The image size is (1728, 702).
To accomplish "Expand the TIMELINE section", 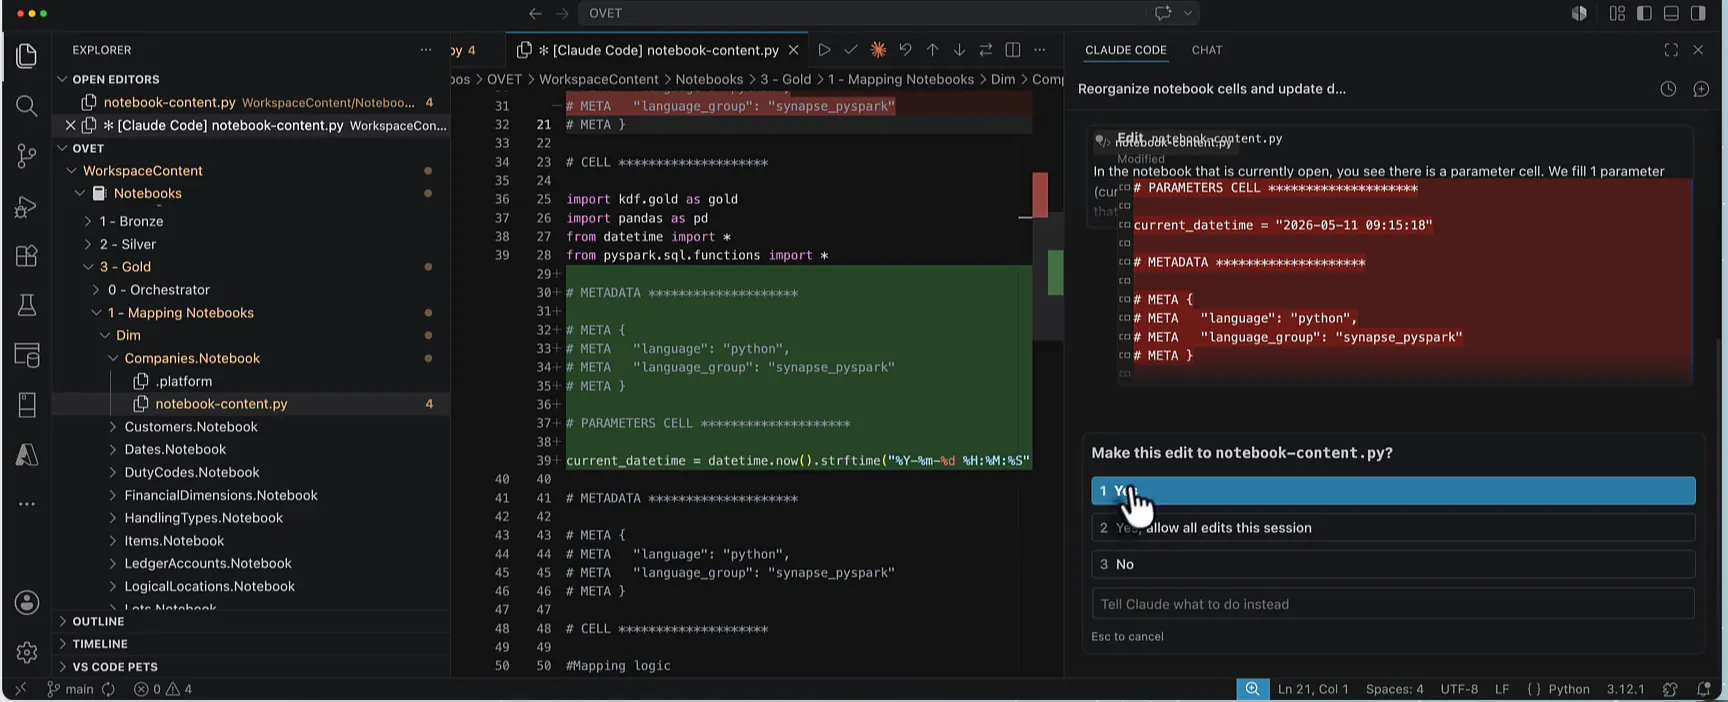I will (x=100, y=644).
